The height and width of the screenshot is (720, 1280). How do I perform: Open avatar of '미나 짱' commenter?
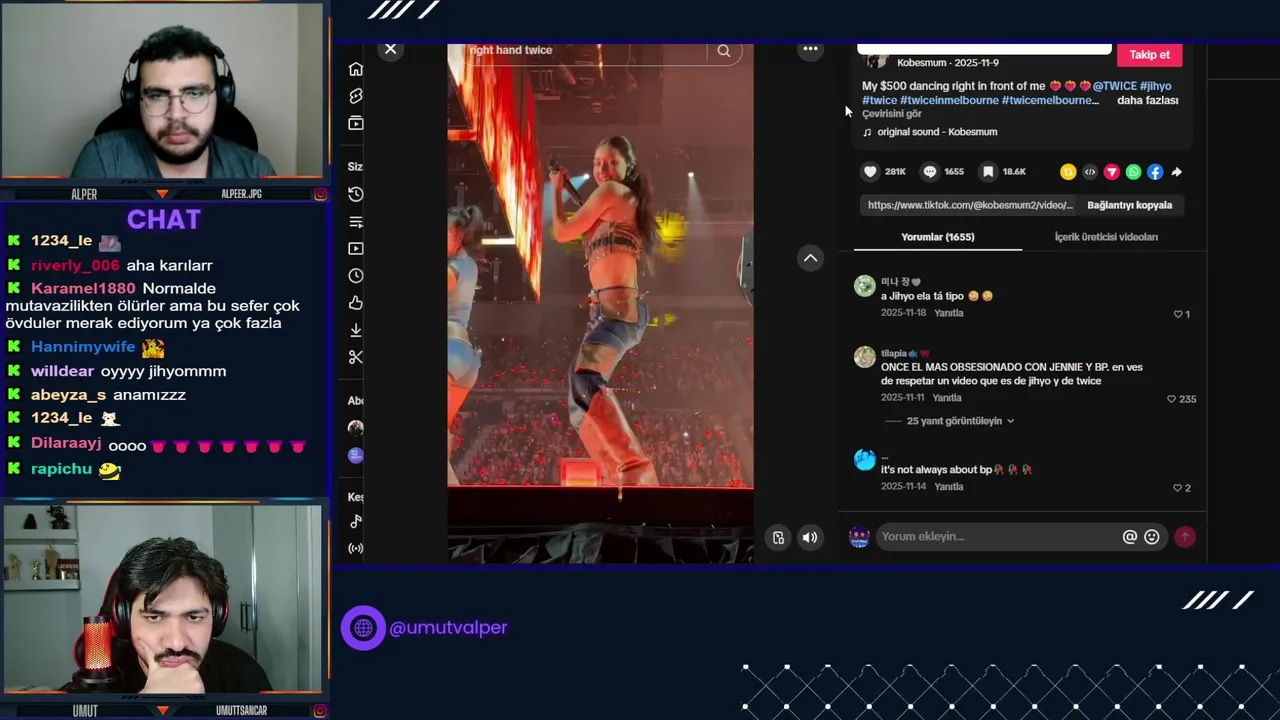click(865, 287)
